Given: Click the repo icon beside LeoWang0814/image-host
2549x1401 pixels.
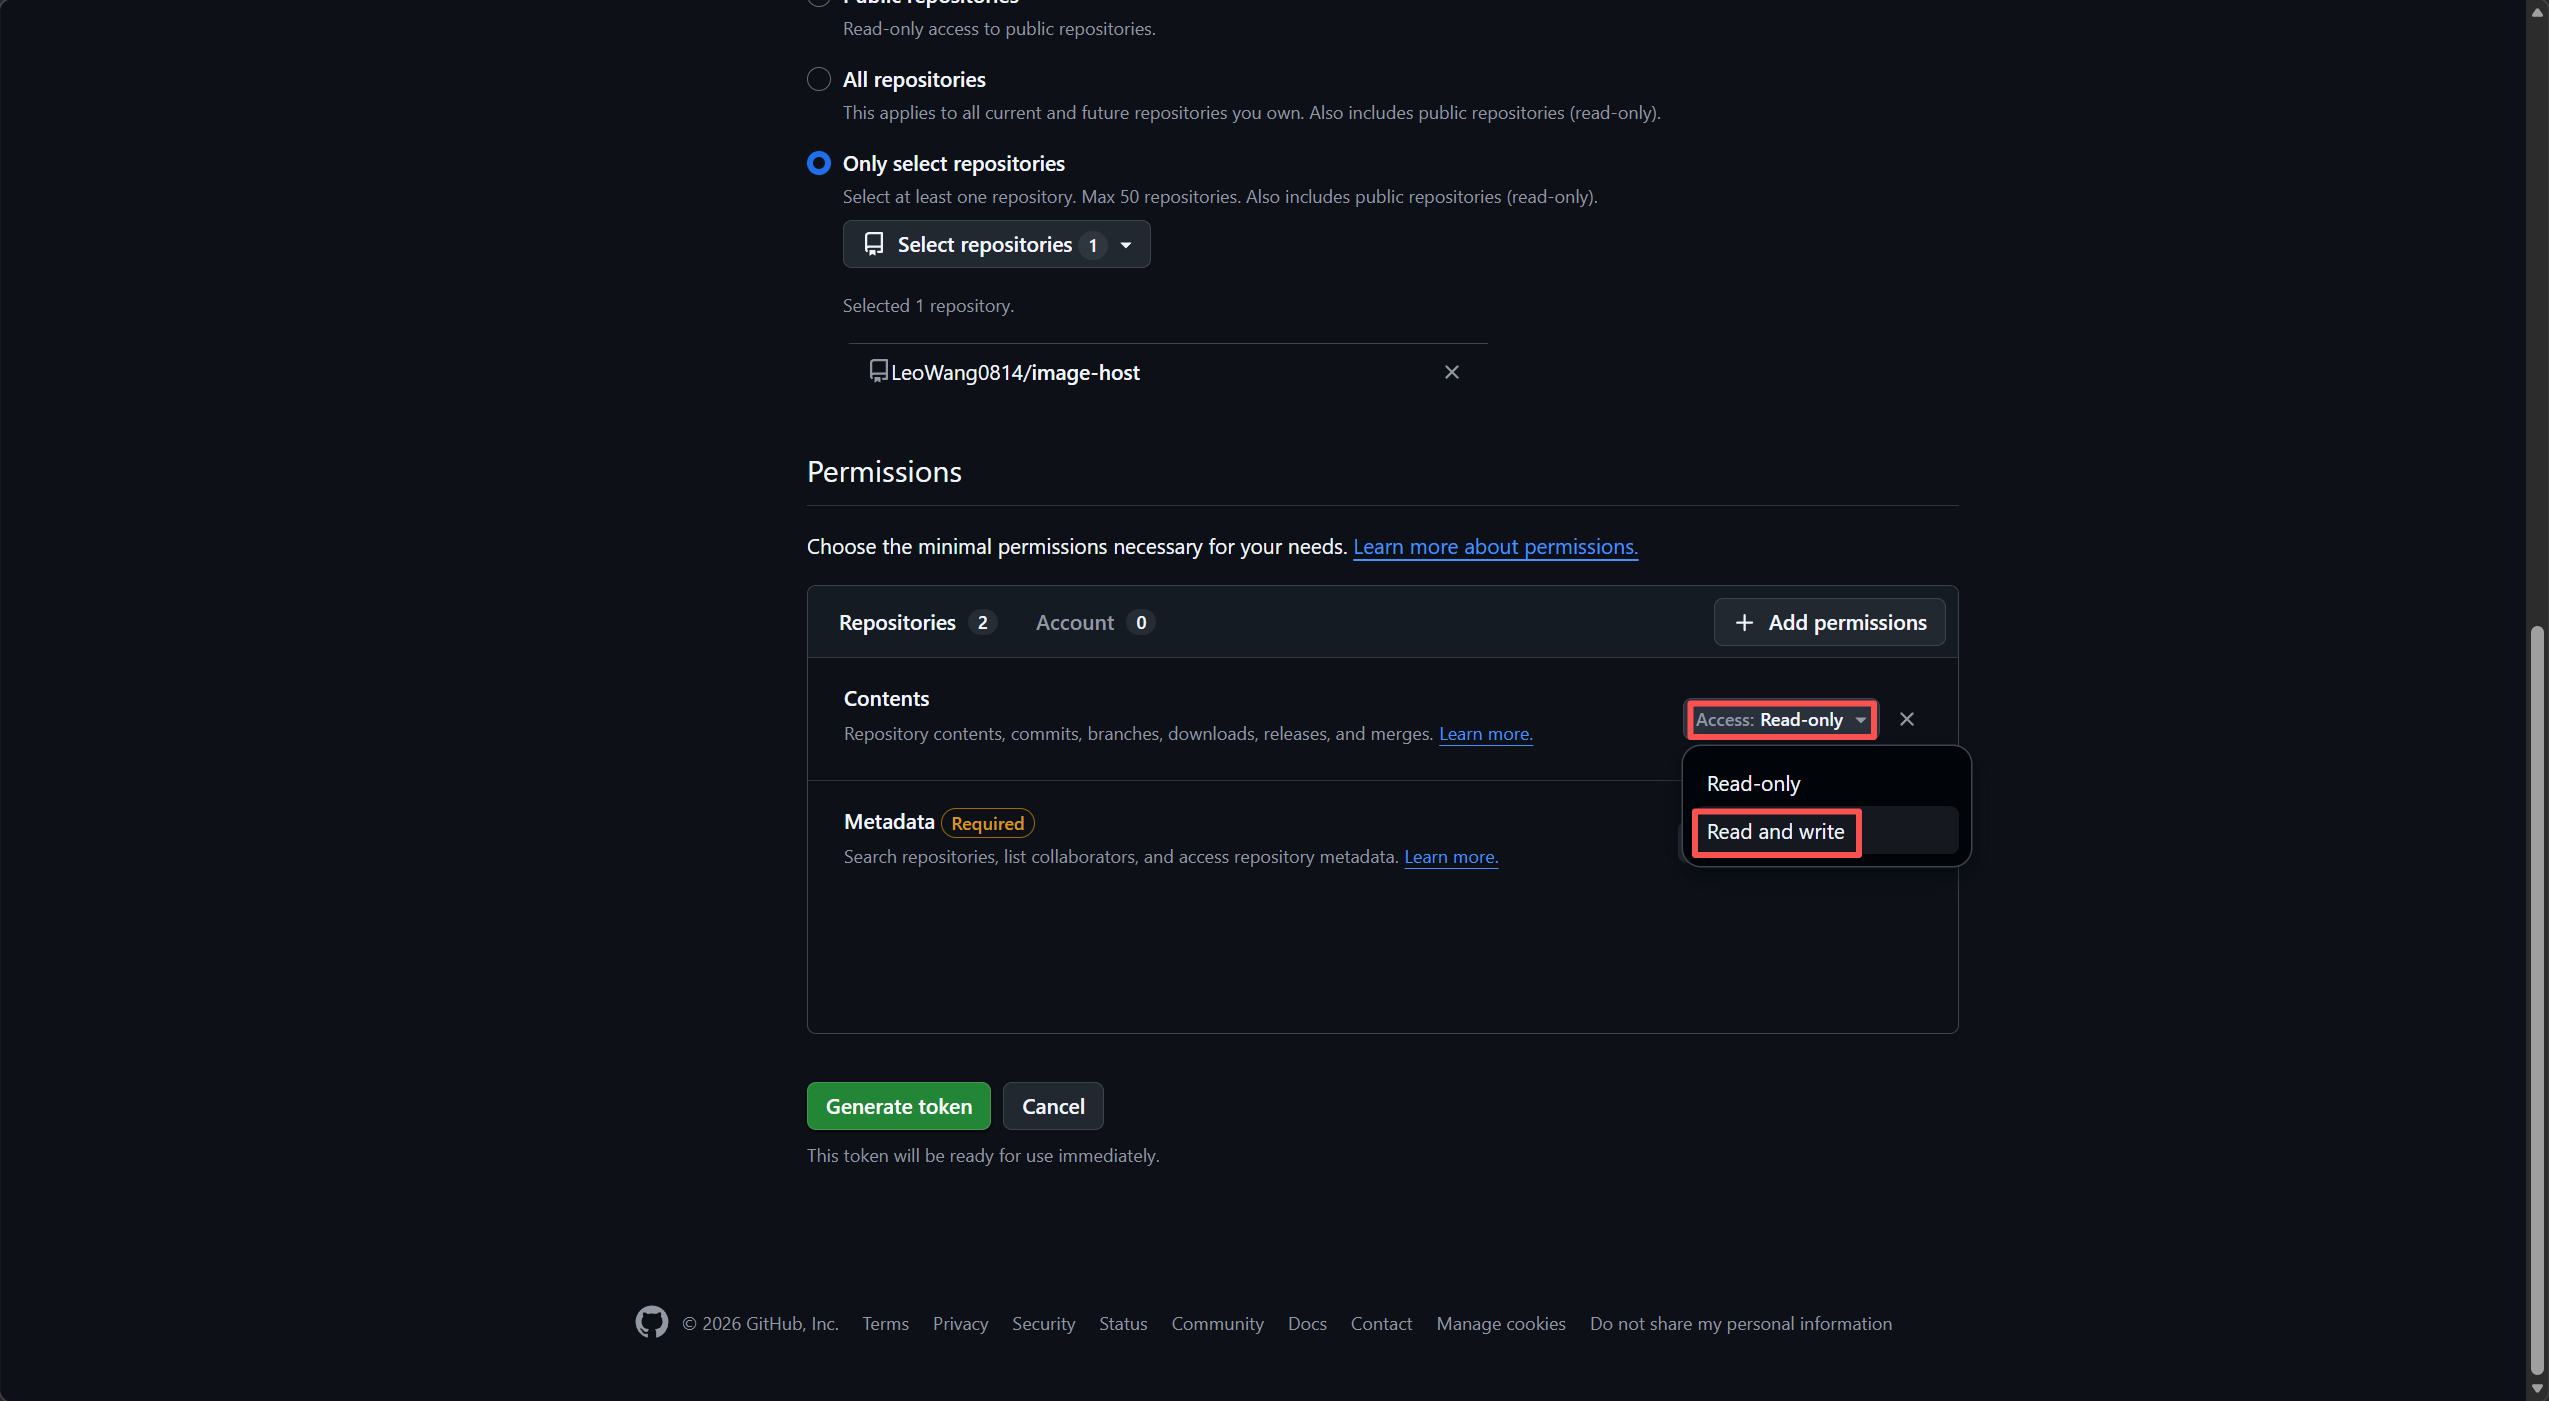Looking at the screenshot, I should tap(877, 371).
